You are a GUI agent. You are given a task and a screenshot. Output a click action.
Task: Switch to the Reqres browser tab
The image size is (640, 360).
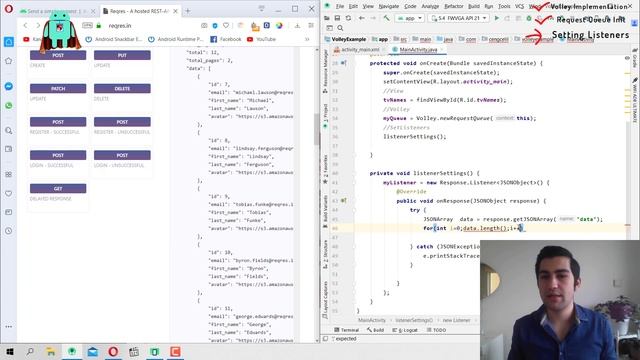[139, 11]
